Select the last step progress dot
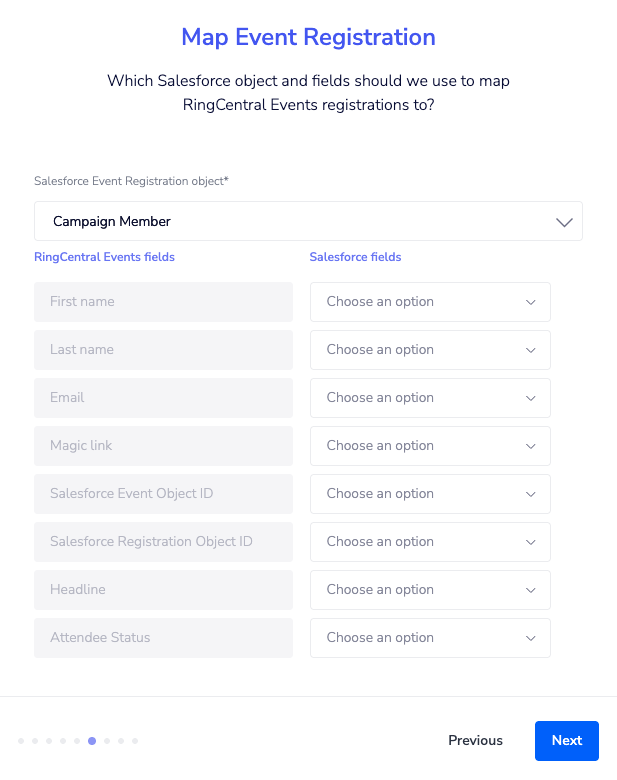Viewport: 617px width, 780px height. tap(135, 741)
